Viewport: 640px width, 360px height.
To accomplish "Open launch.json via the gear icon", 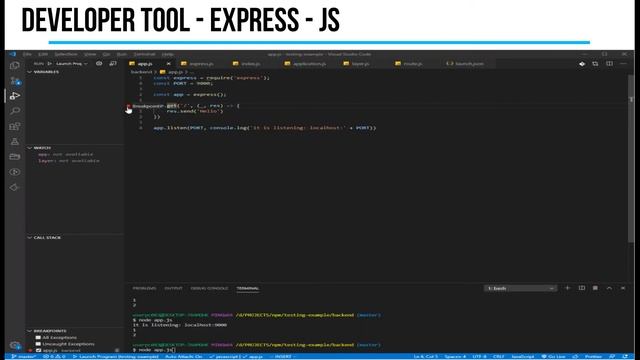I will (x=99, y=64).
